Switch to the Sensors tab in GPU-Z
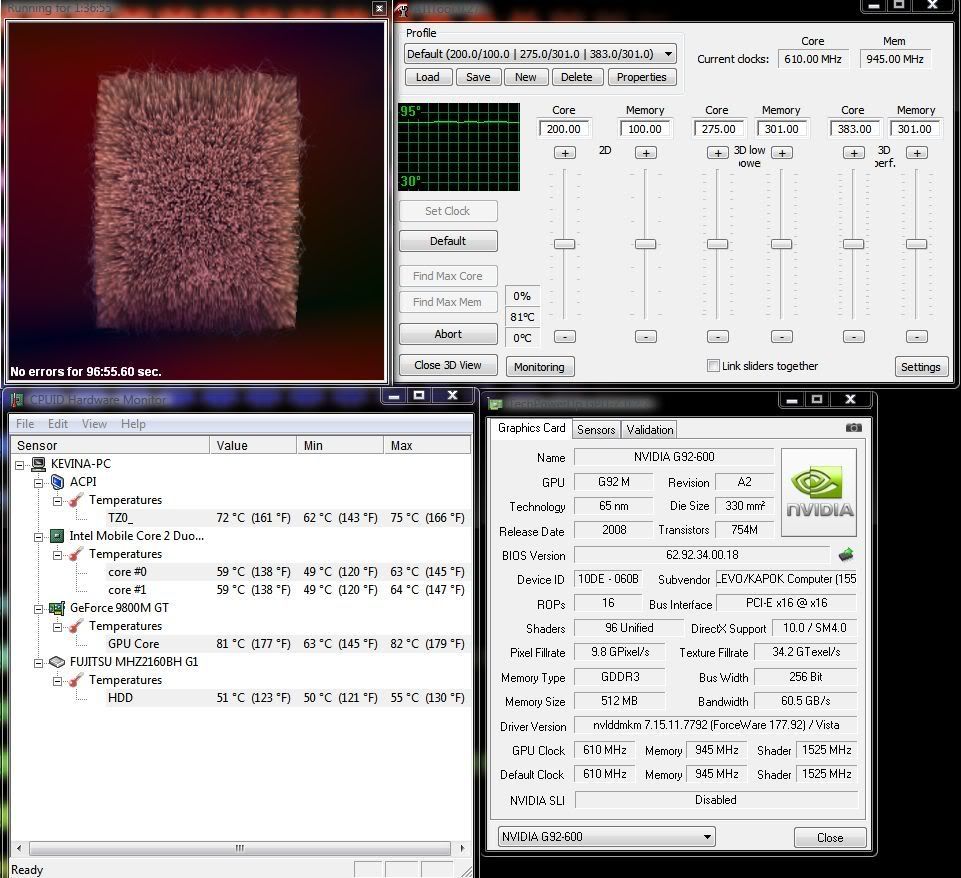 596,430
